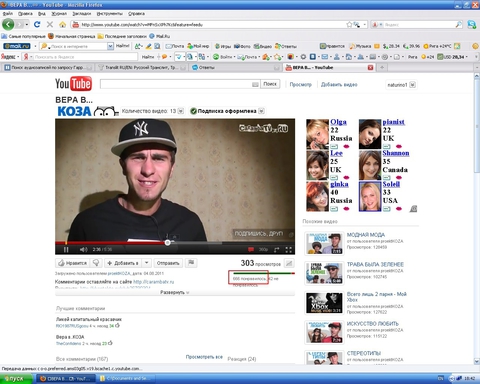
Task: Mute the video using the speaker icon
Action: pos(83,249)
